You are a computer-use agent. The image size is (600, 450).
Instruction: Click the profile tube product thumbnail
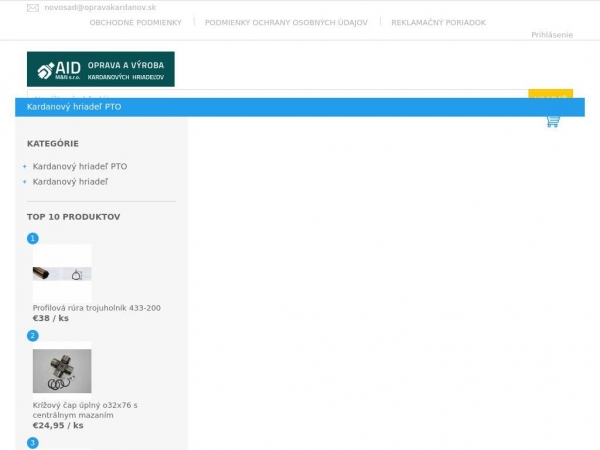pos(62,274)
